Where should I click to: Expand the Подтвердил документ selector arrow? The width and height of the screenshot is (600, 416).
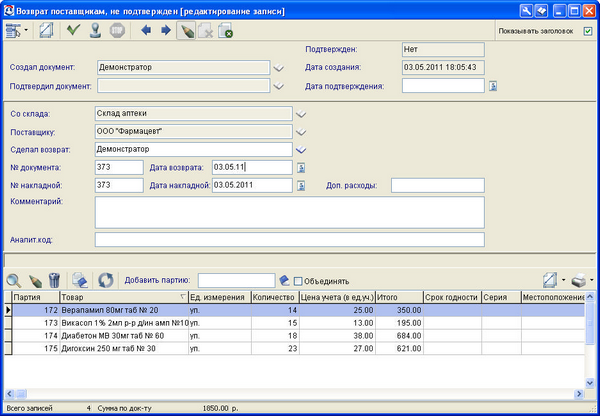pyautogui.click(x=279, y=86)
